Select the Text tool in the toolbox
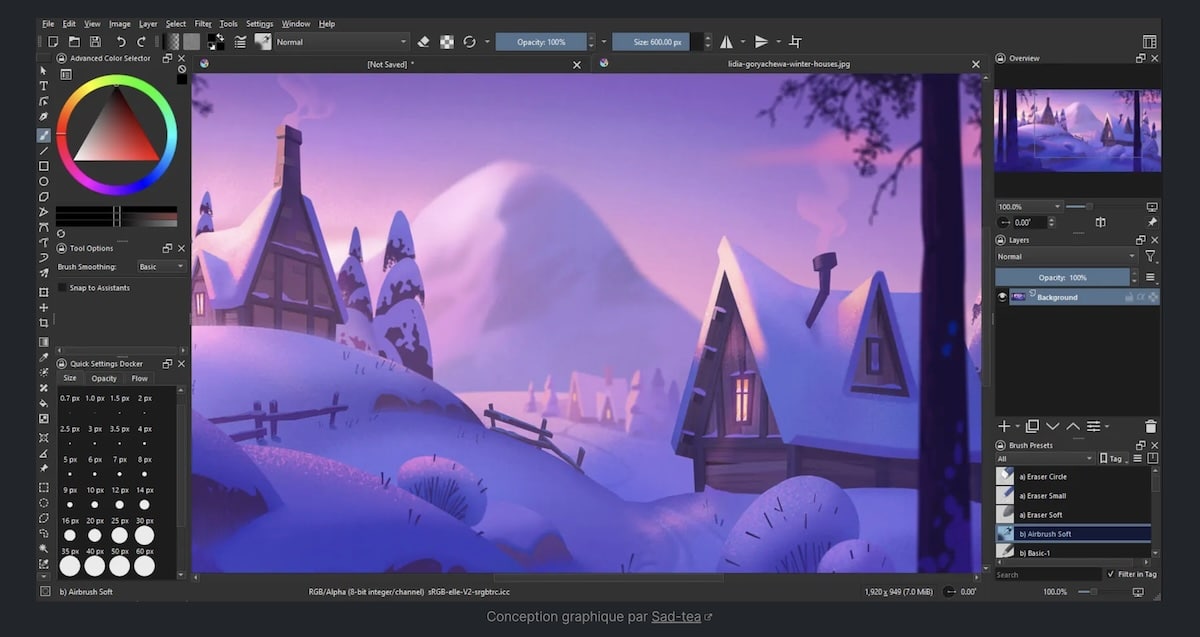This screenshot has width=1200, height=637. point(44,86)
